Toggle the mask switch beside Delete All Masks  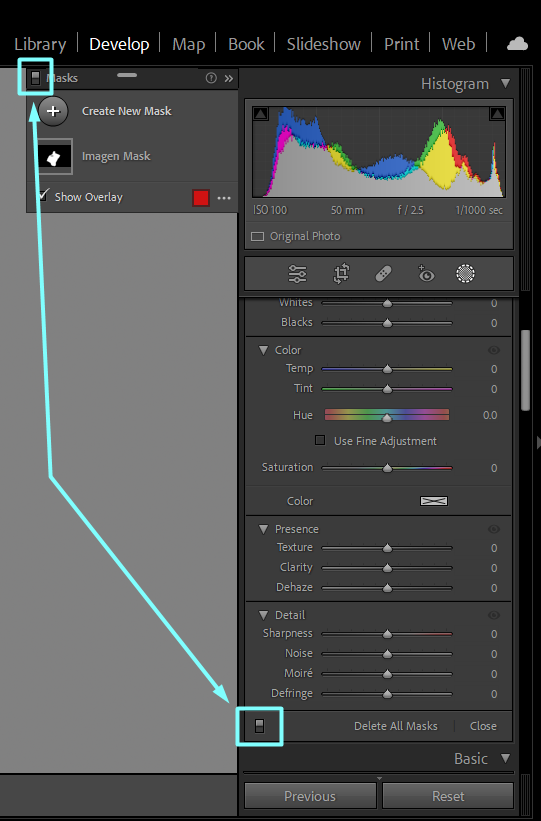click(x=259, y=726)
